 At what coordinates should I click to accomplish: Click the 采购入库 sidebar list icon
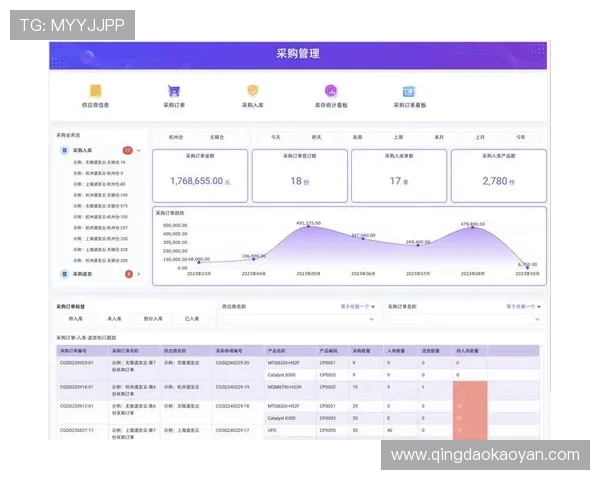pos(64,150)
